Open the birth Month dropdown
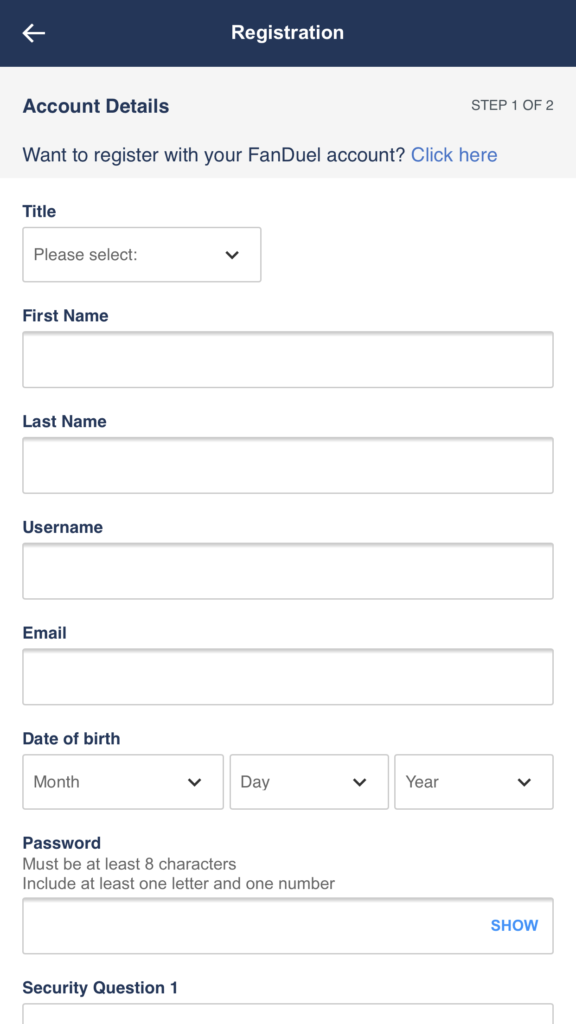Screen dimensions: 576x1024 click(x=110, y=782)
